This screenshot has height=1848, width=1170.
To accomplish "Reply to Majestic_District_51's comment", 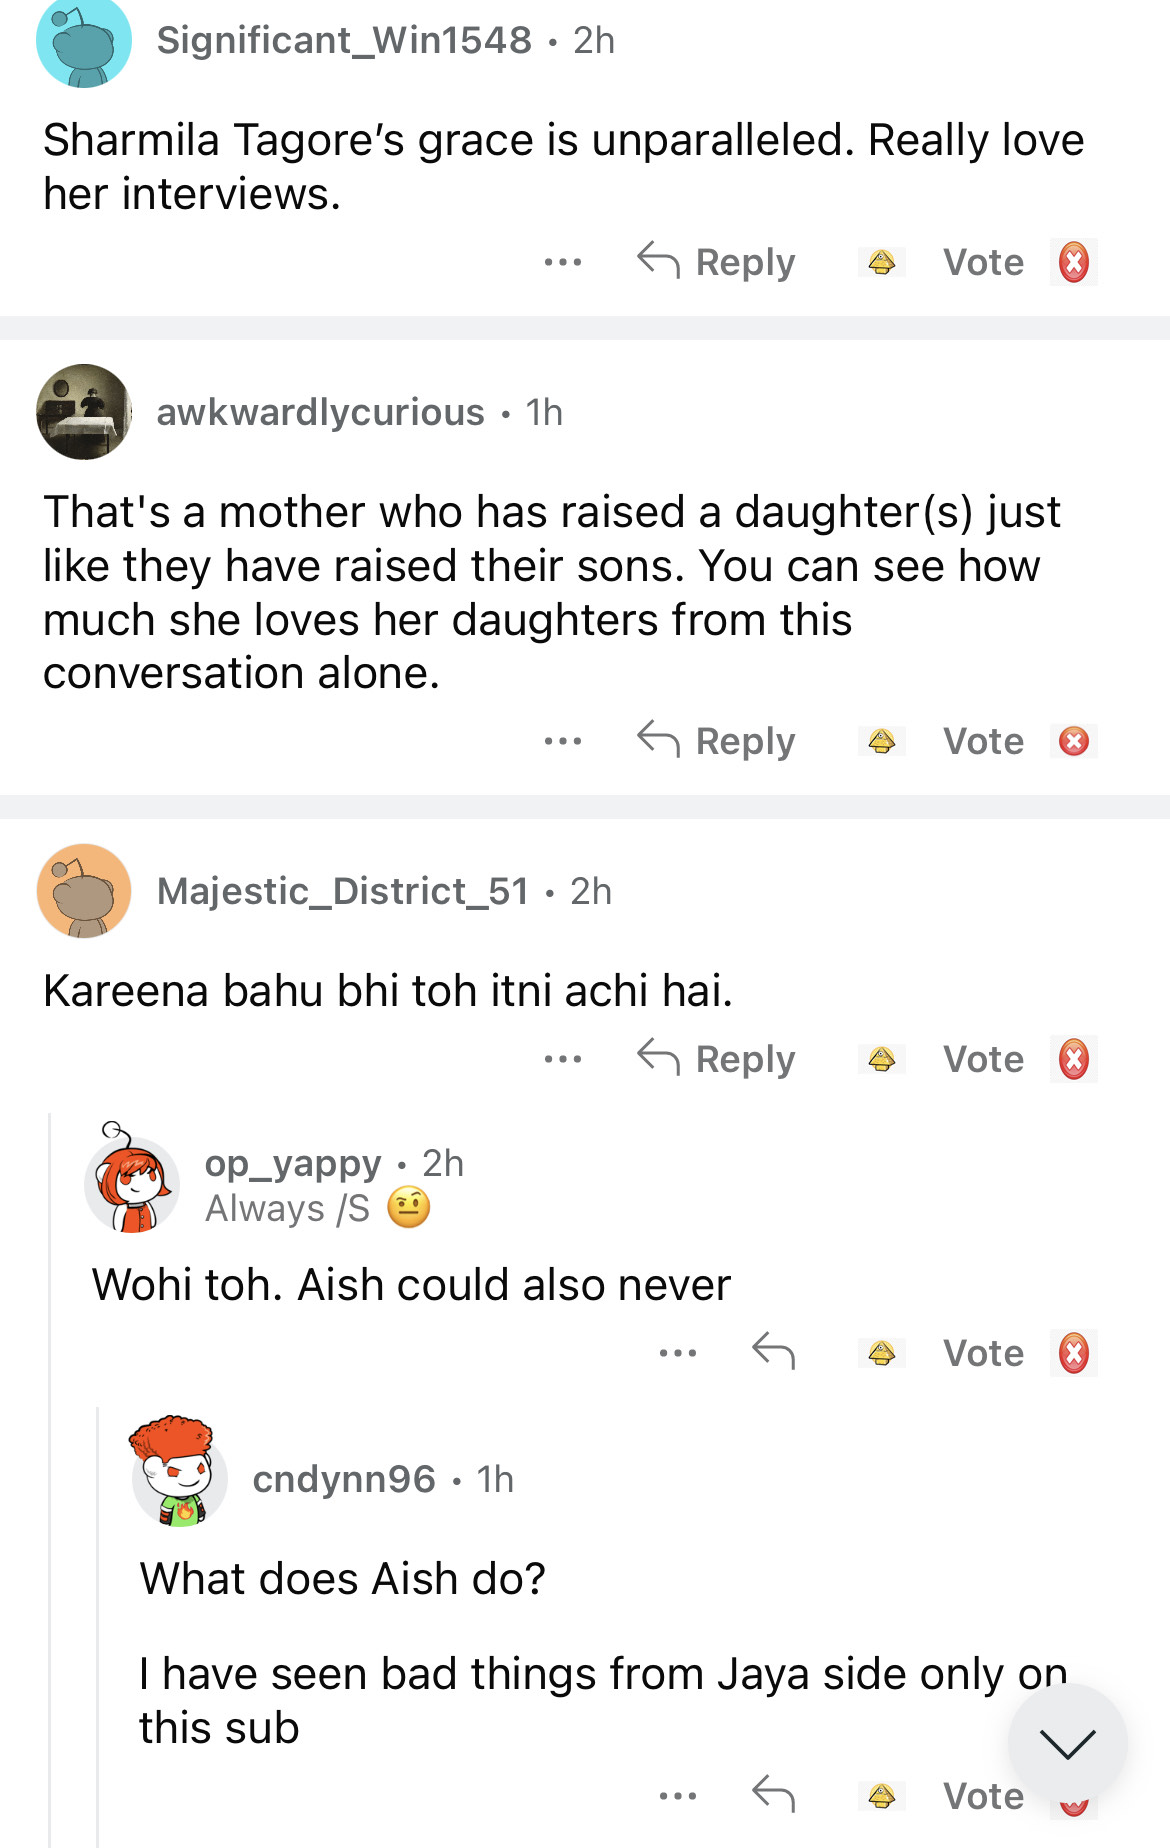I will click(717, 1060).
